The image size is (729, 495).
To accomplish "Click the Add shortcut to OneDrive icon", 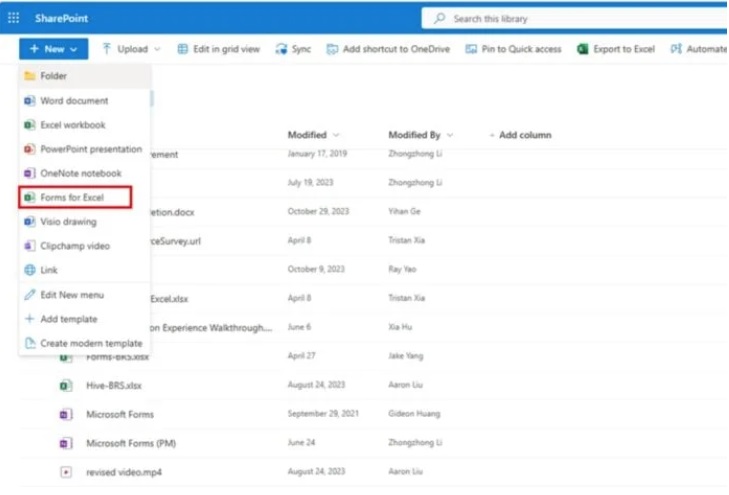I will 332,49.
